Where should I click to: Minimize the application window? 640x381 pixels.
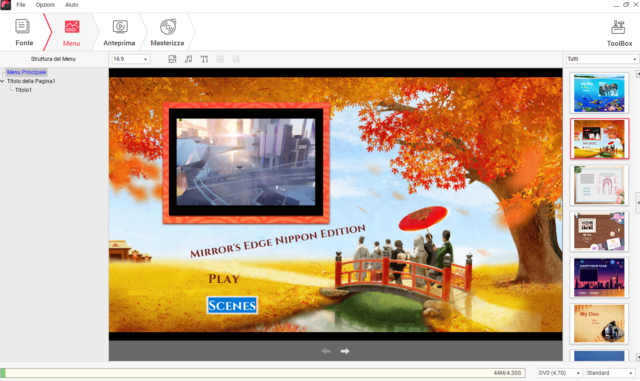(616, 5)
